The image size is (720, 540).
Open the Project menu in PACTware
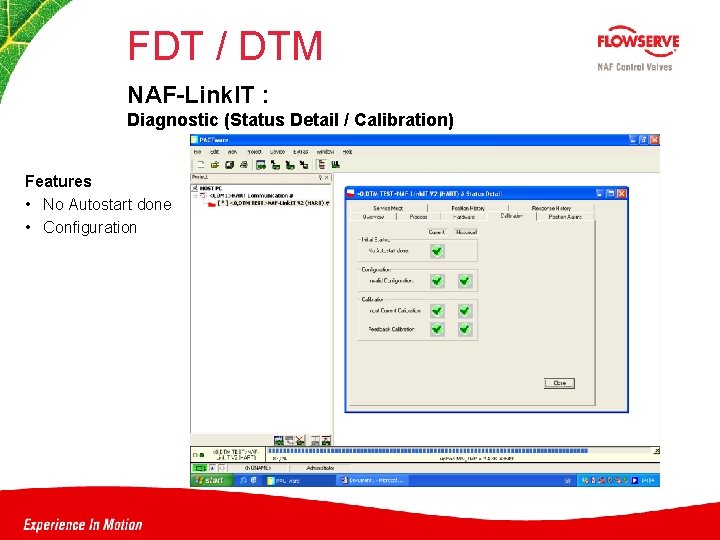[254, 152]
